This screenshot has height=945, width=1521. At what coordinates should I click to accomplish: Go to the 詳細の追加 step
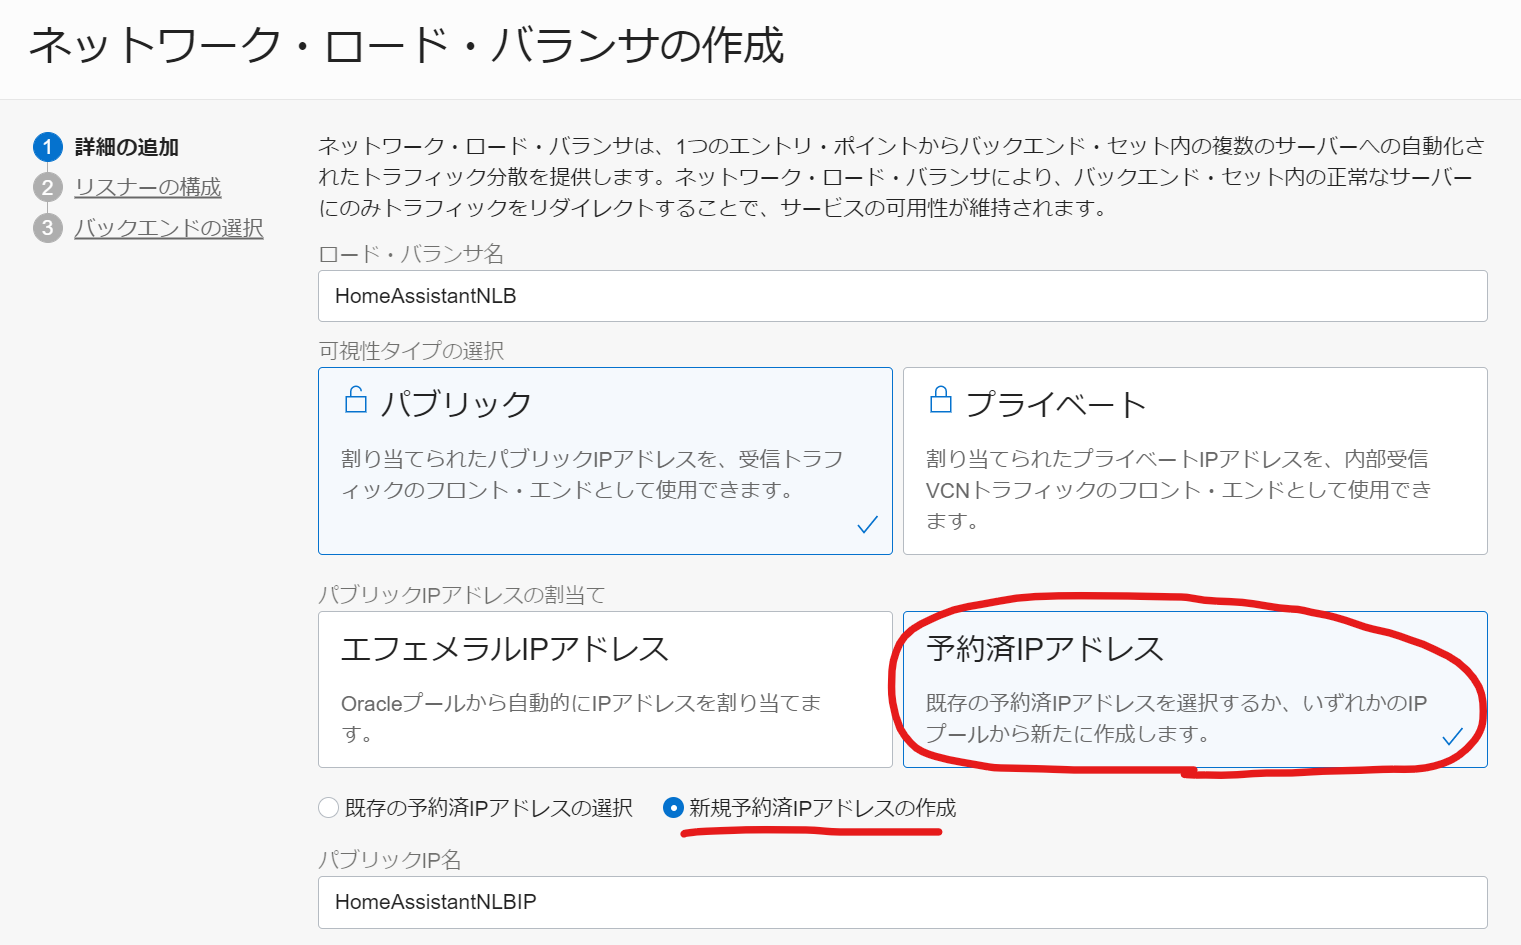pos(127,147)
